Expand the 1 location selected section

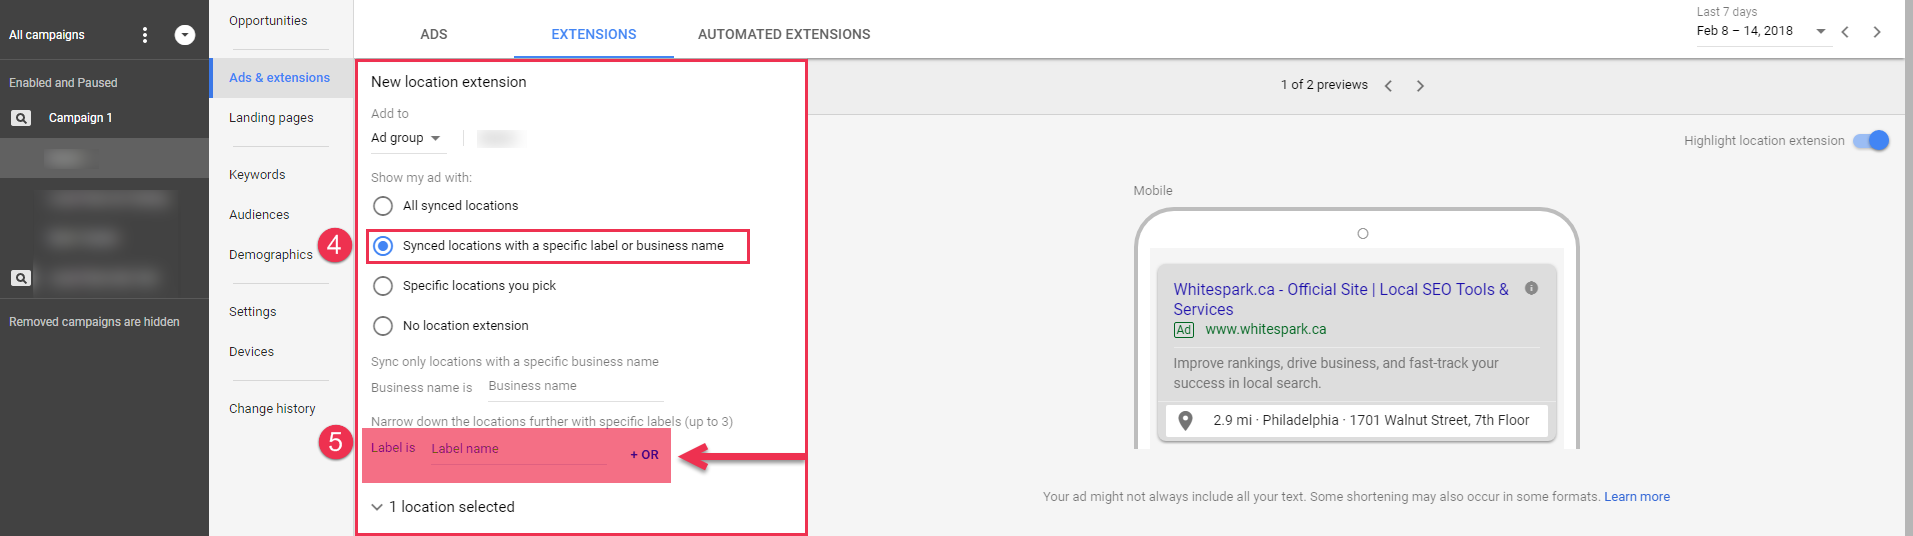[x=377, y=507]
